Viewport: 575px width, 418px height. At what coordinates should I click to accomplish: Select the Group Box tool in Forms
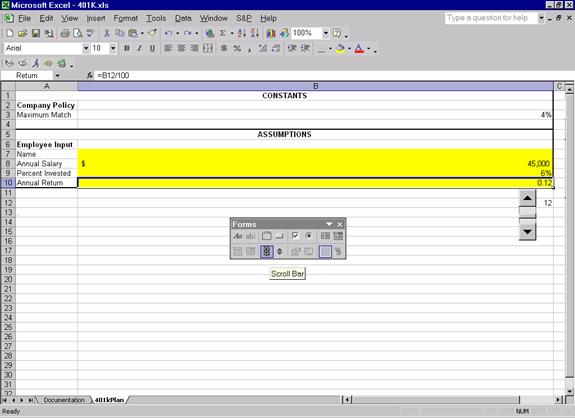pos(266,236)
